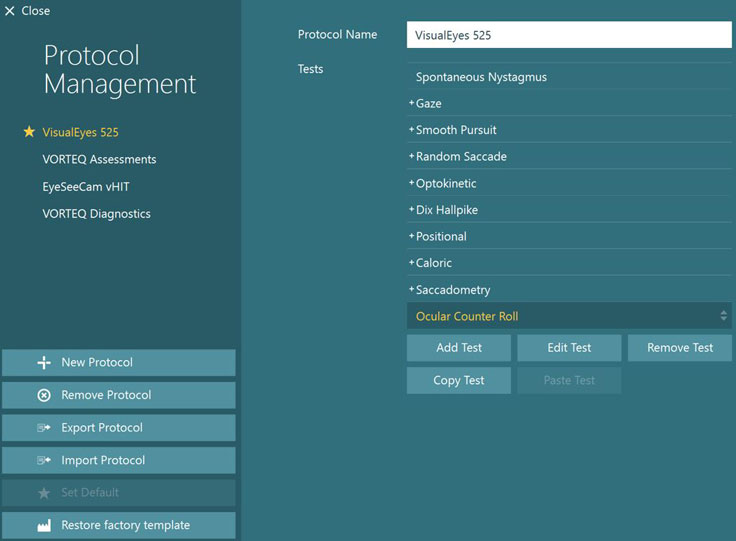Select the EyeSeeCam vHIT protocol
Viewport: 736px width, 541px height.
[x=86, y=187]
